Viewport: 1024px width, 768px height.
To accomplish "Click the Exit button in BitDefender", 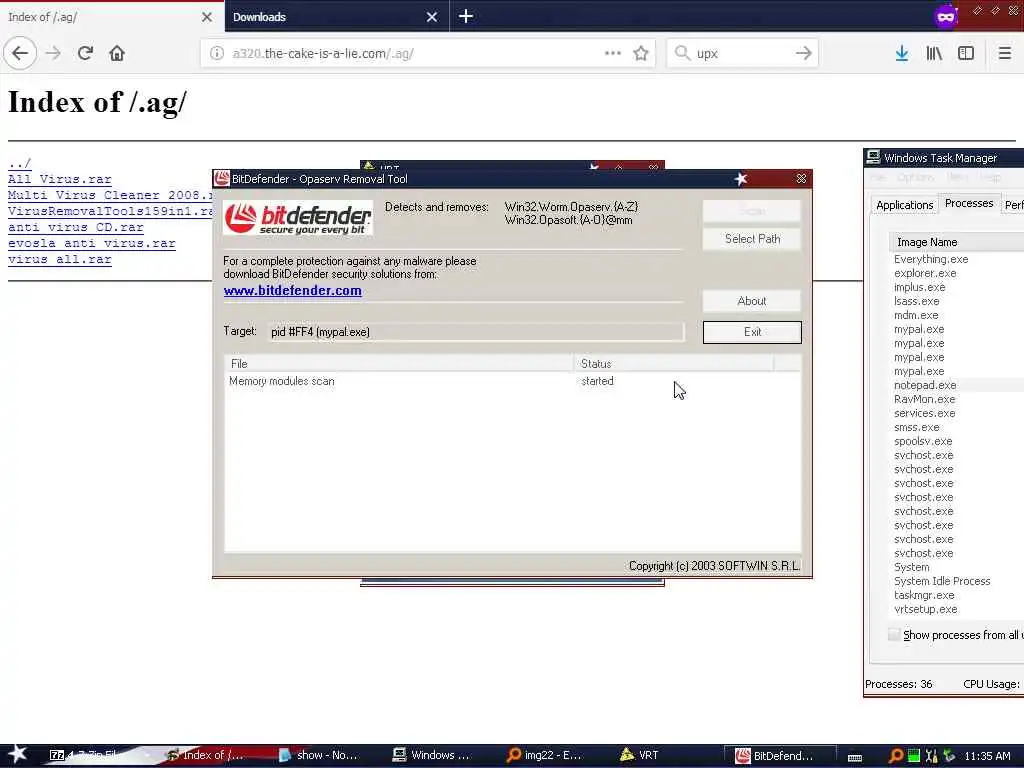I will pos(752,332).
